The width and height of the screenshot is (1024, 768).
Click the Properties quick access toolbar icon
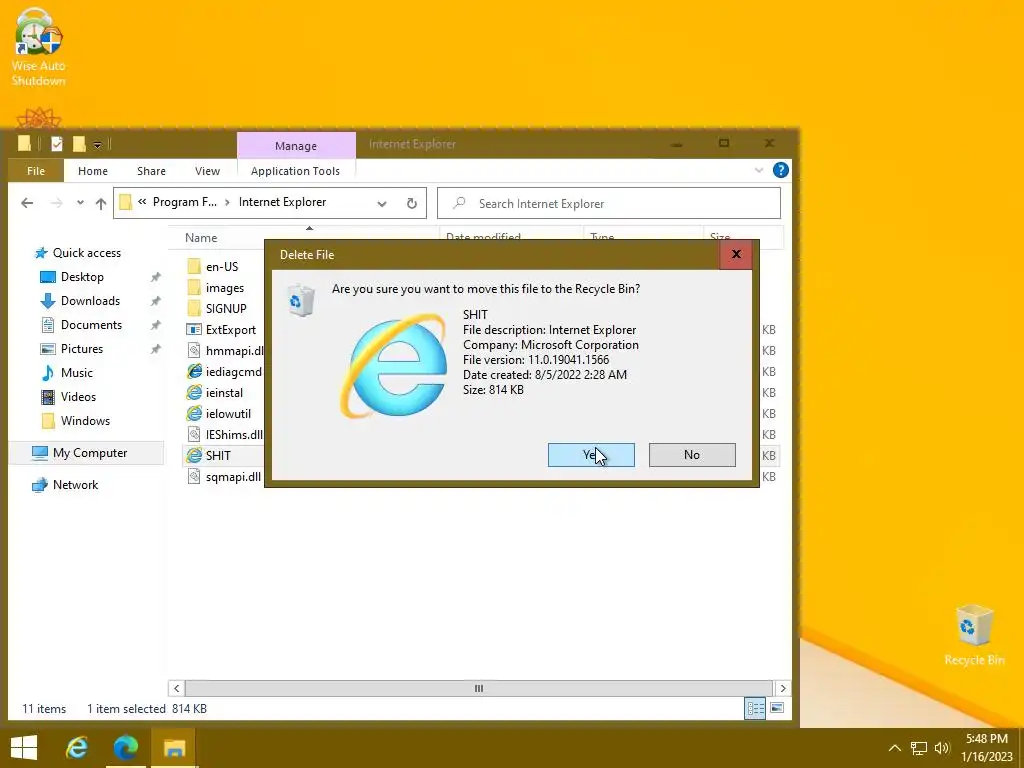point(57,144)
